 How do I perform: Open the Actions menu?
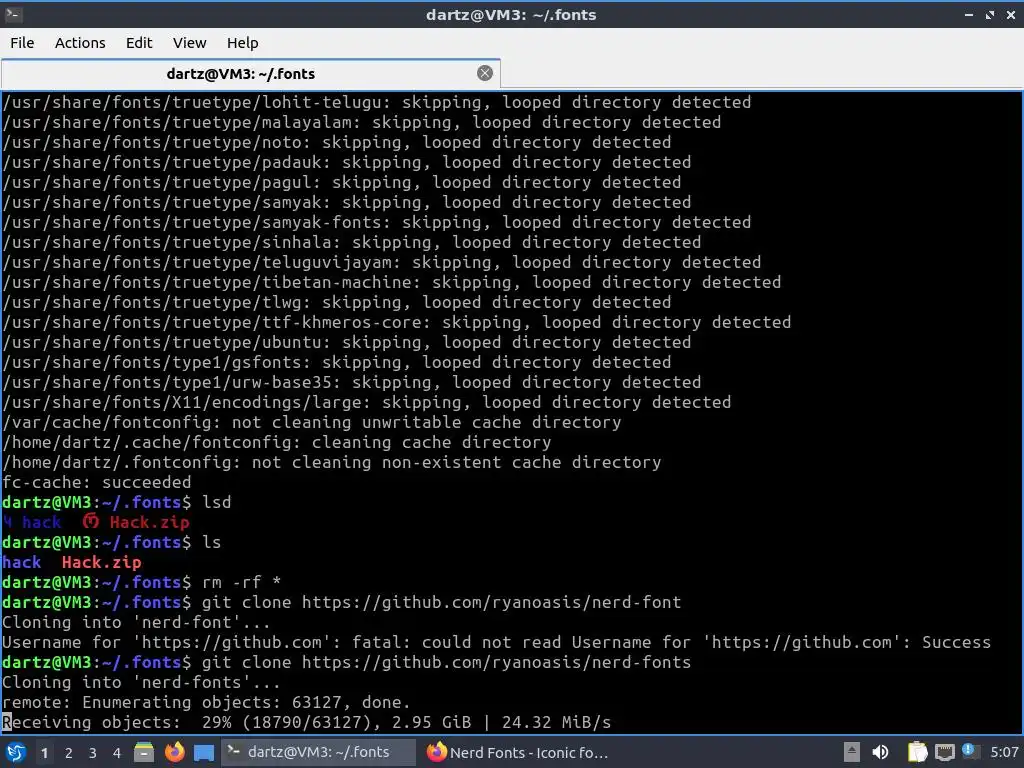(x=80, y=42)
